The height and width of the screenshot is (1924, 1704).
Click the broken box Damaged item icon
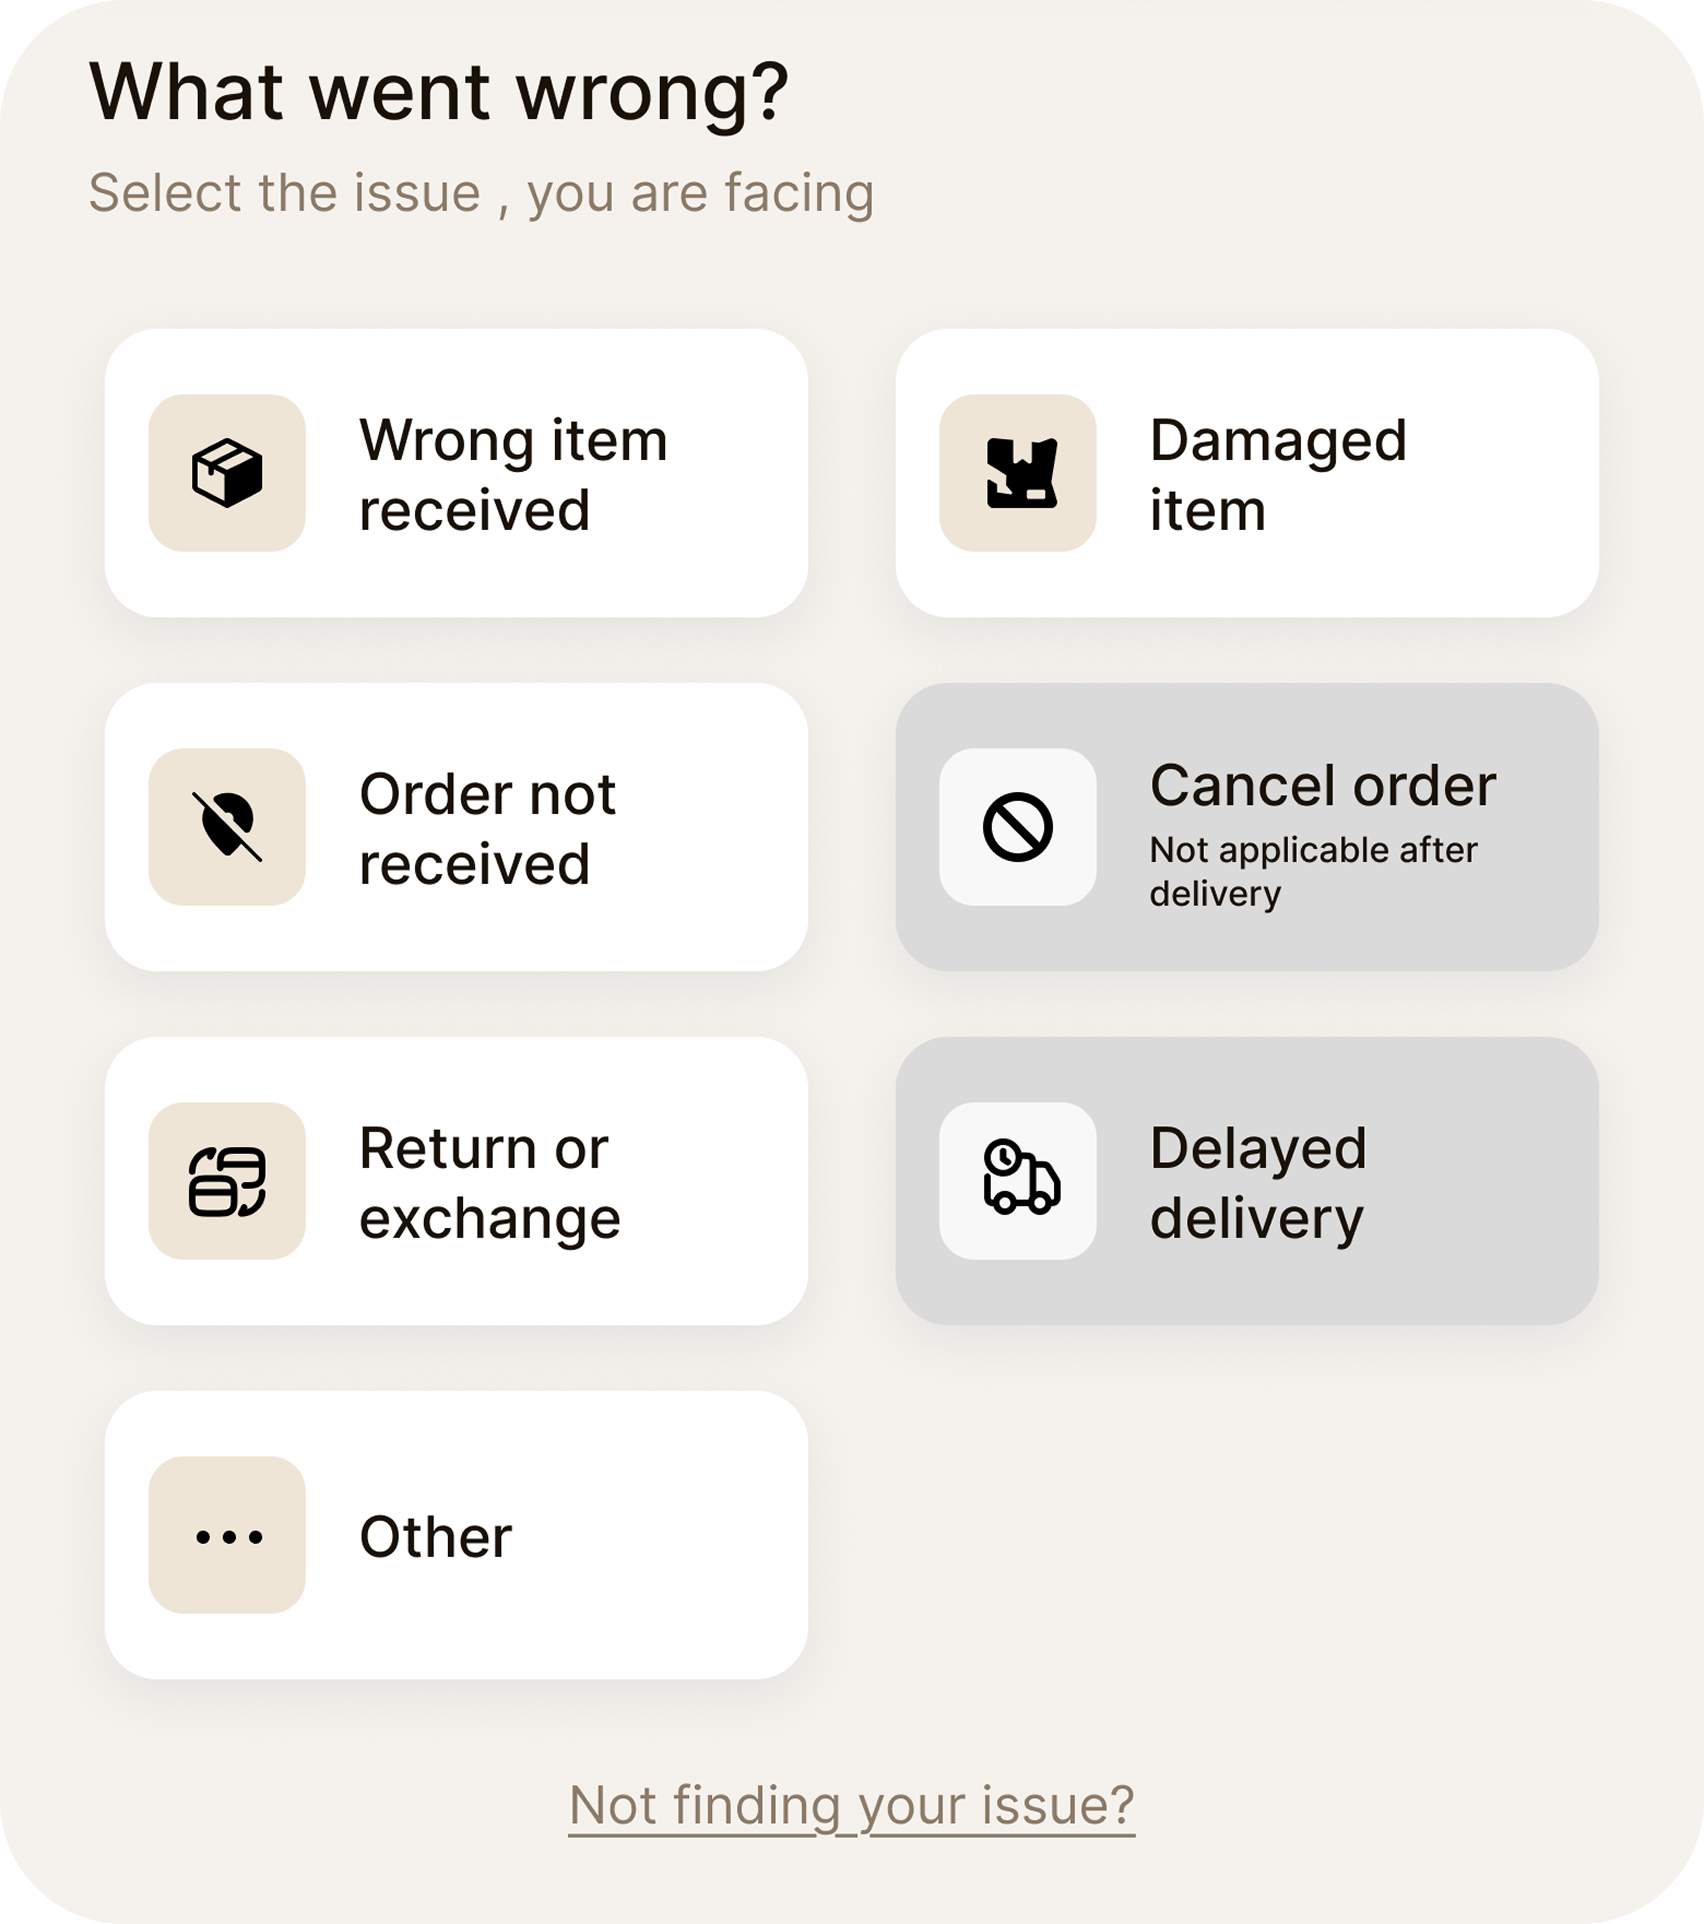(1019, 473)
